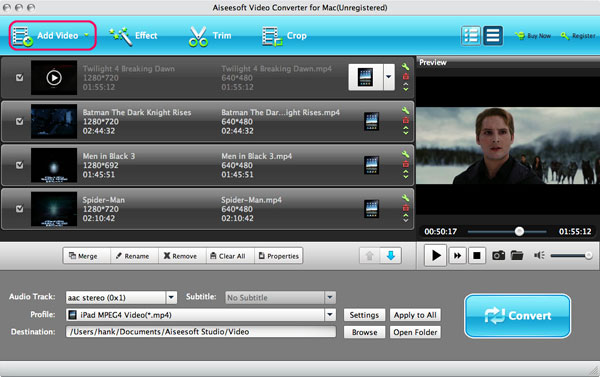This screenshot has height=377, width=600.
Task: Select Men in Black 3 thumbnail
Action: point(54,165)
